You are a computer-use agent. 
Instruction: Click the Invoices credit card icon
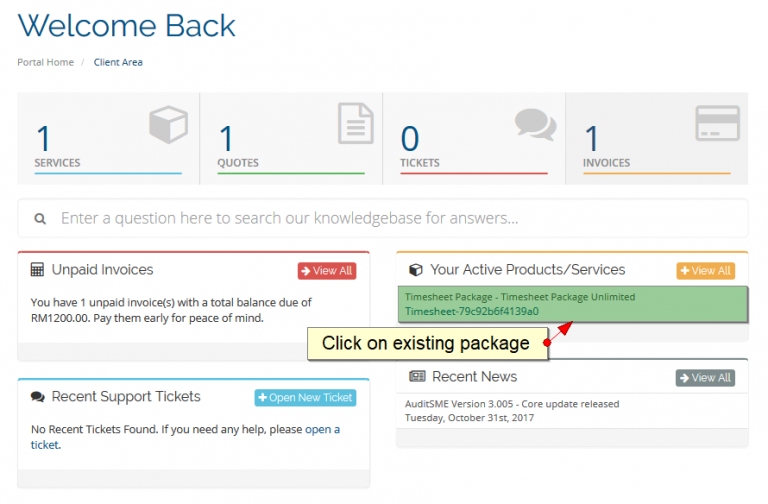coord(718,123)
